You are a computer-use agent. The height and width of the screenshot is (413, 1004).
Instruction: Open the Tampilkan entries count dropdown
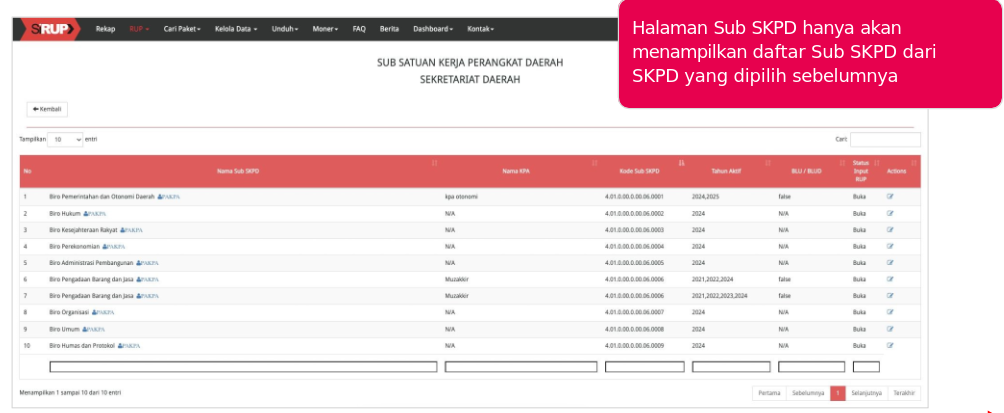[x=67, y=139]
